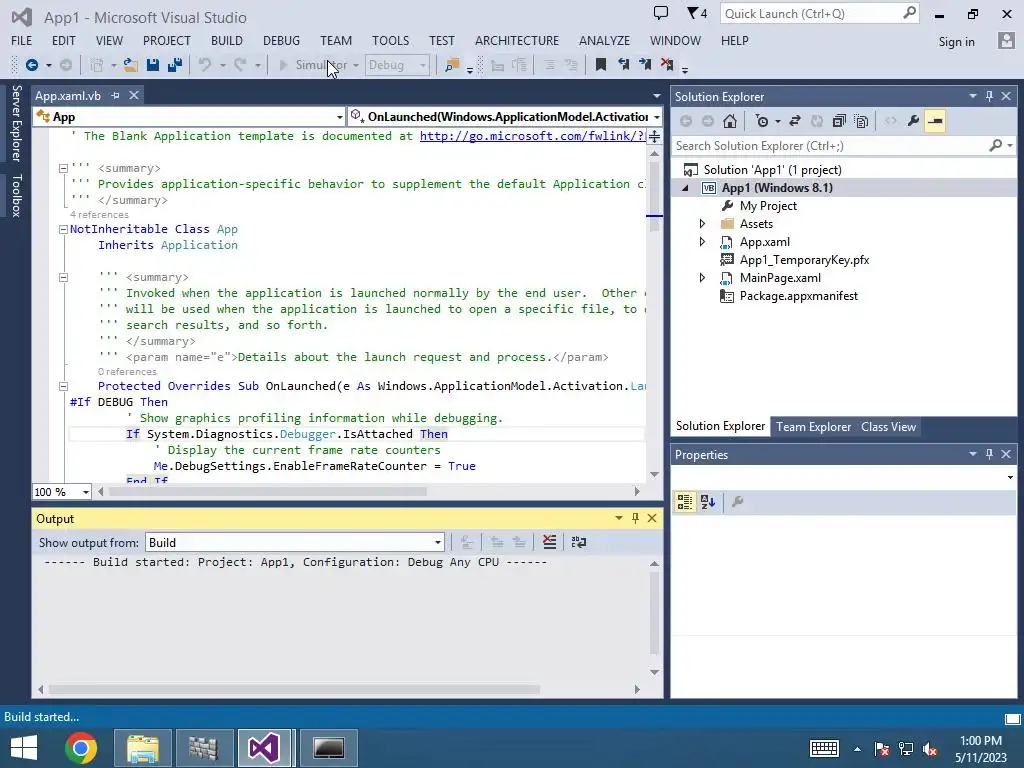Viewport: 1024px width, 768px height.
Task: Click the Collapse All icon in Solution Explorer
Action: (839, 121)
